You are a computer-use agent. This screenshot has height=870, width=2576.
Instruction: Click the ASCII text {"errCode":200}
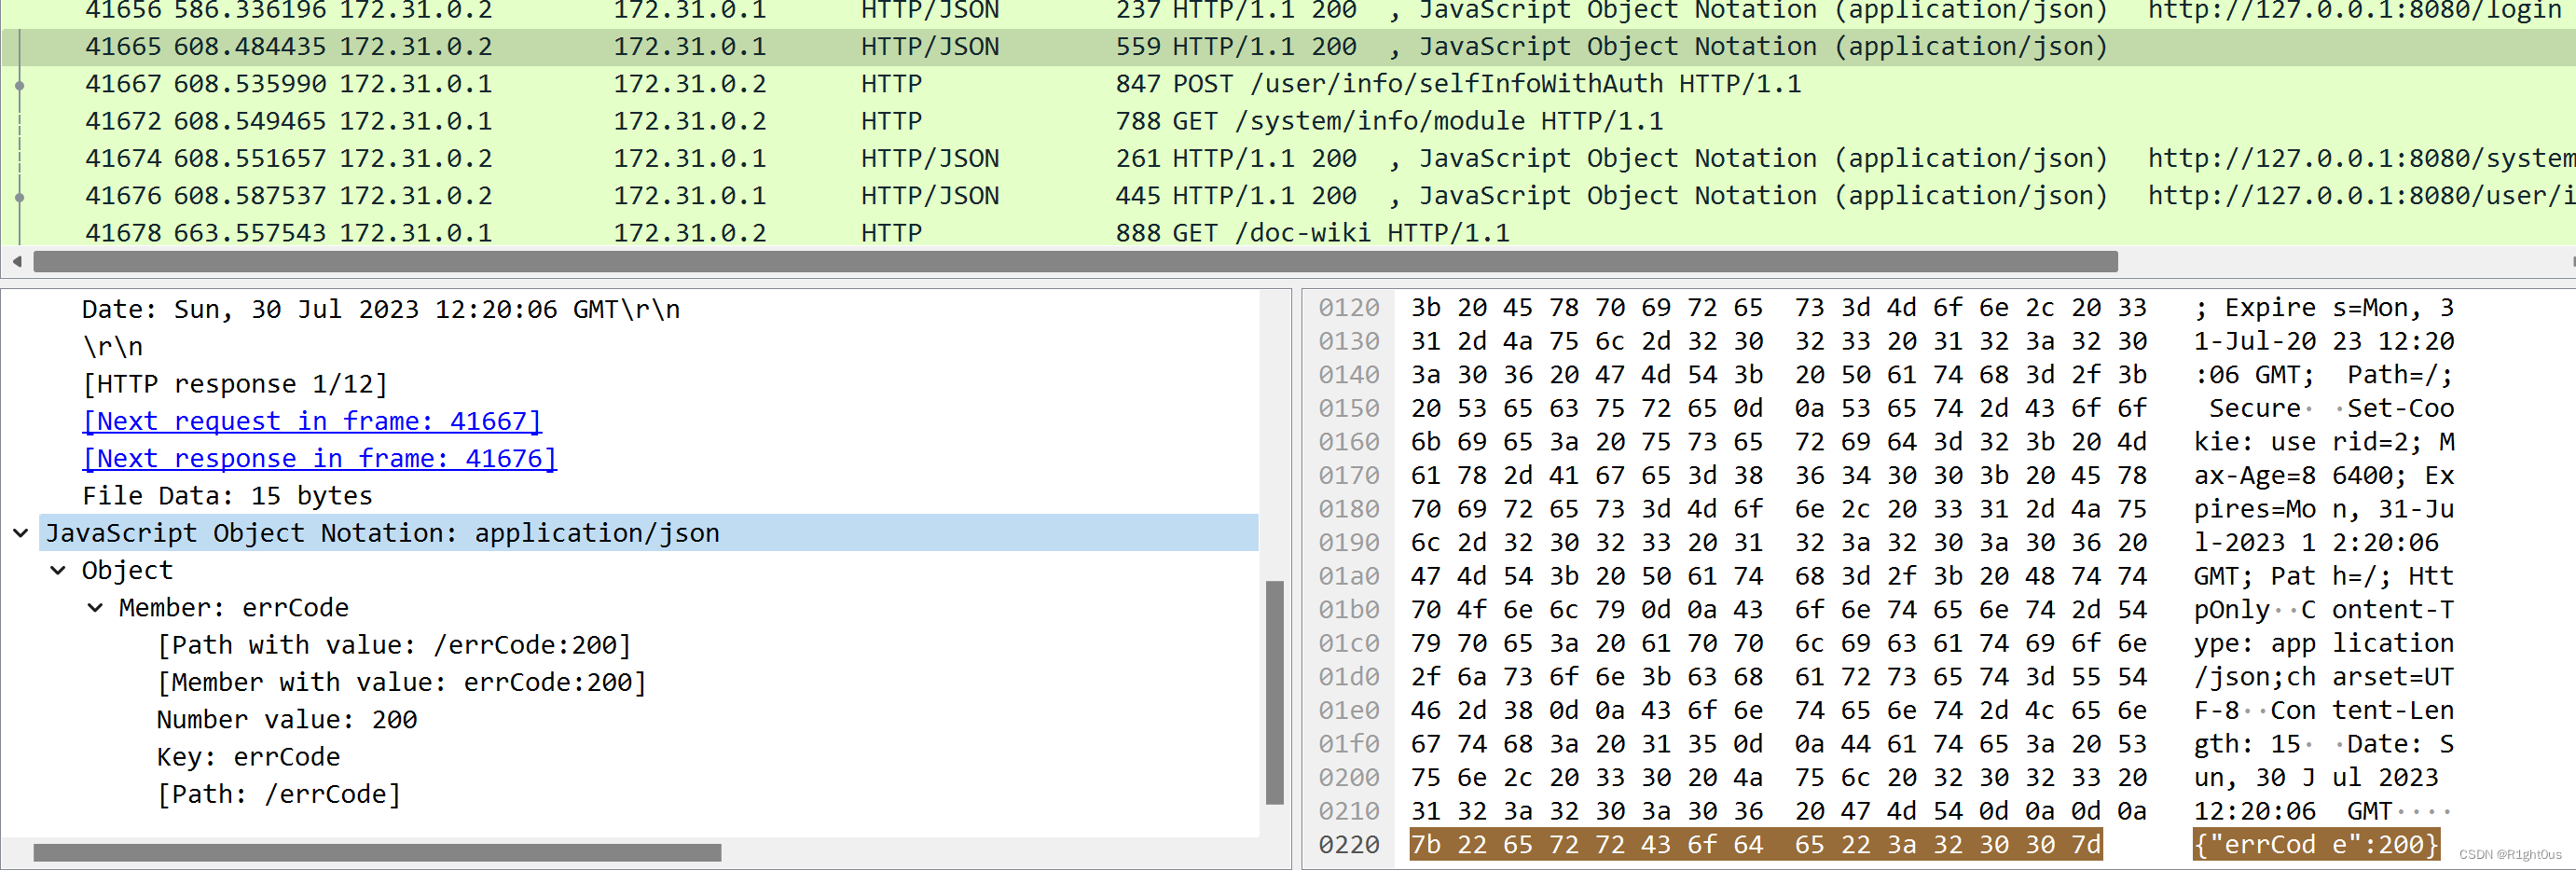pos(2316,845)
